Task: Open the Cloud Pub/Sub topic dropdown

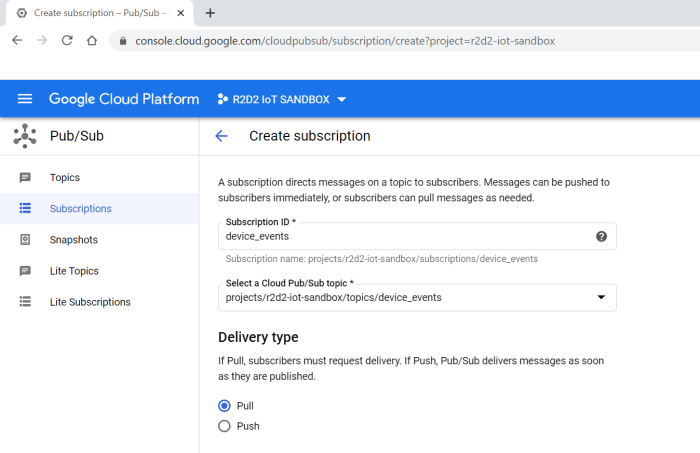Action: [417, 298]
